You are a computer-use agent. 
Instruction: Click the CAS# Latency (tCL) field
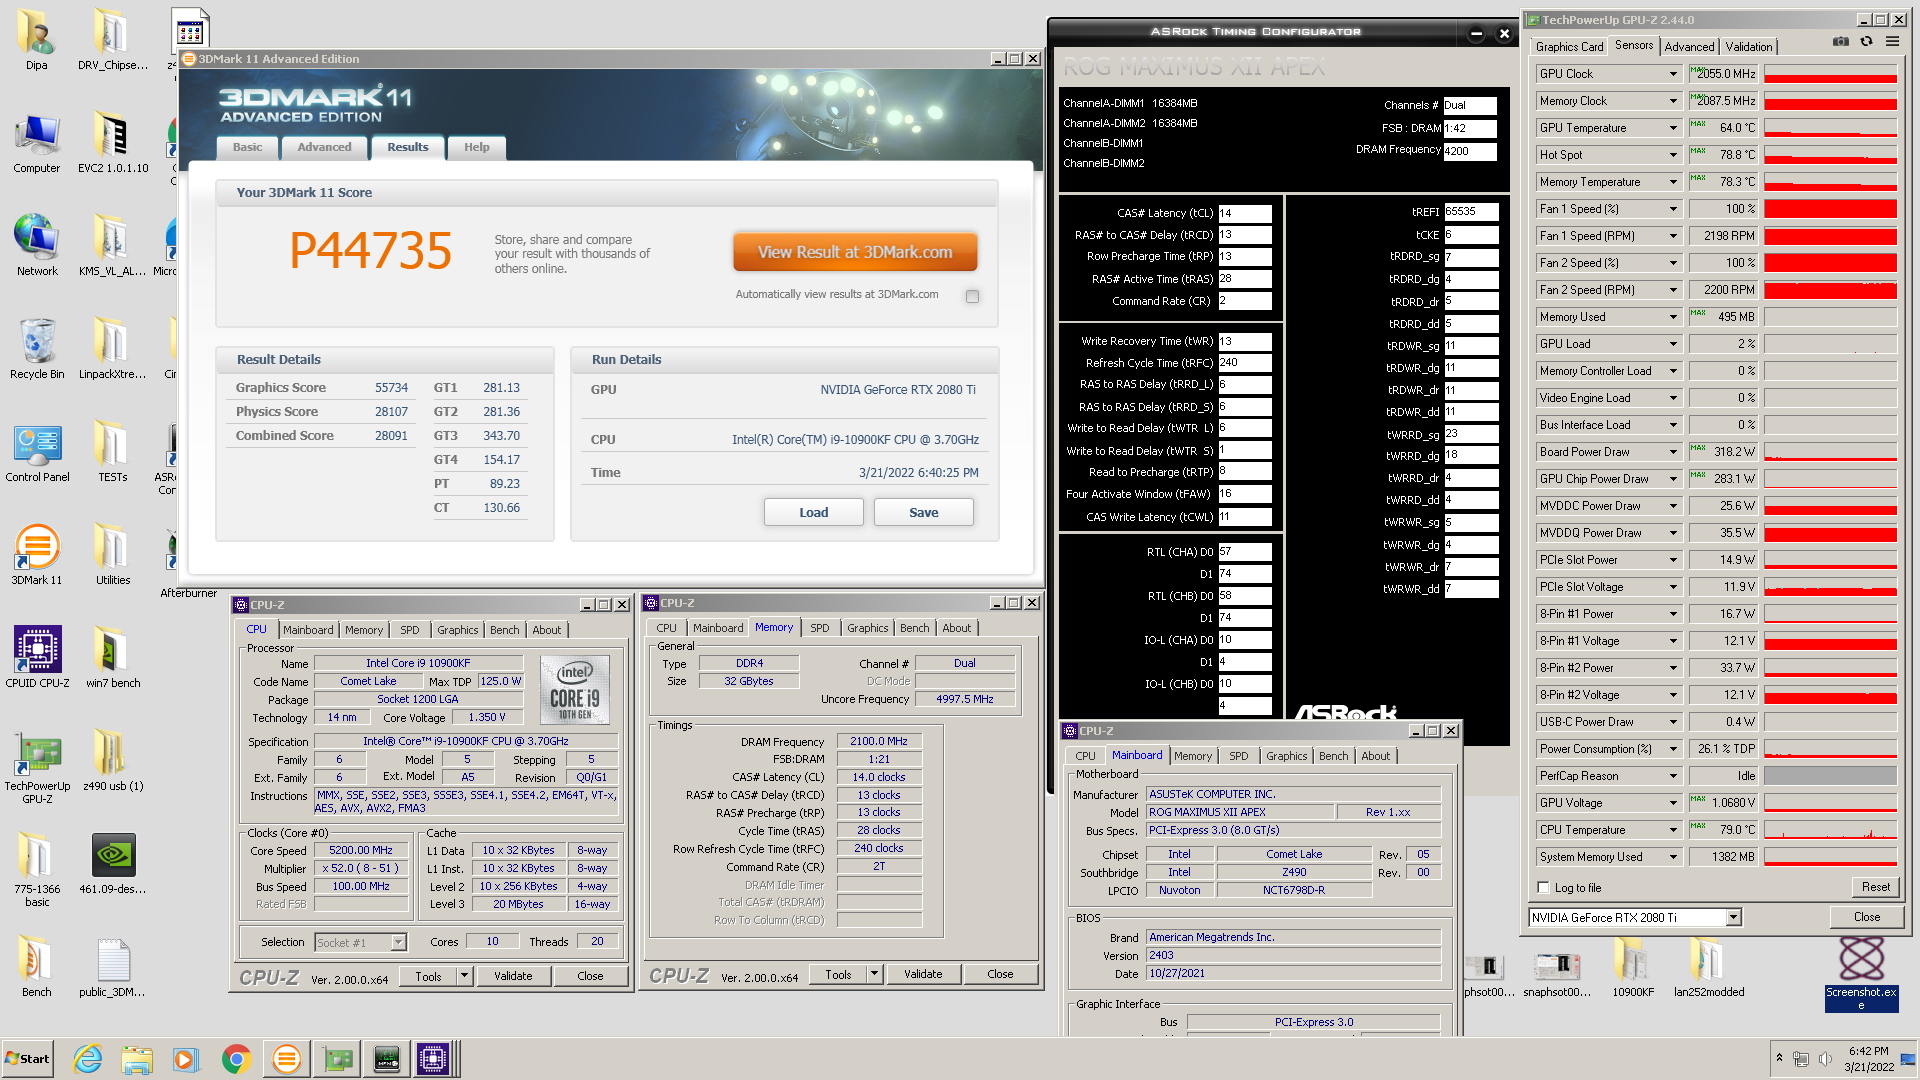(x=1244, y=213)
